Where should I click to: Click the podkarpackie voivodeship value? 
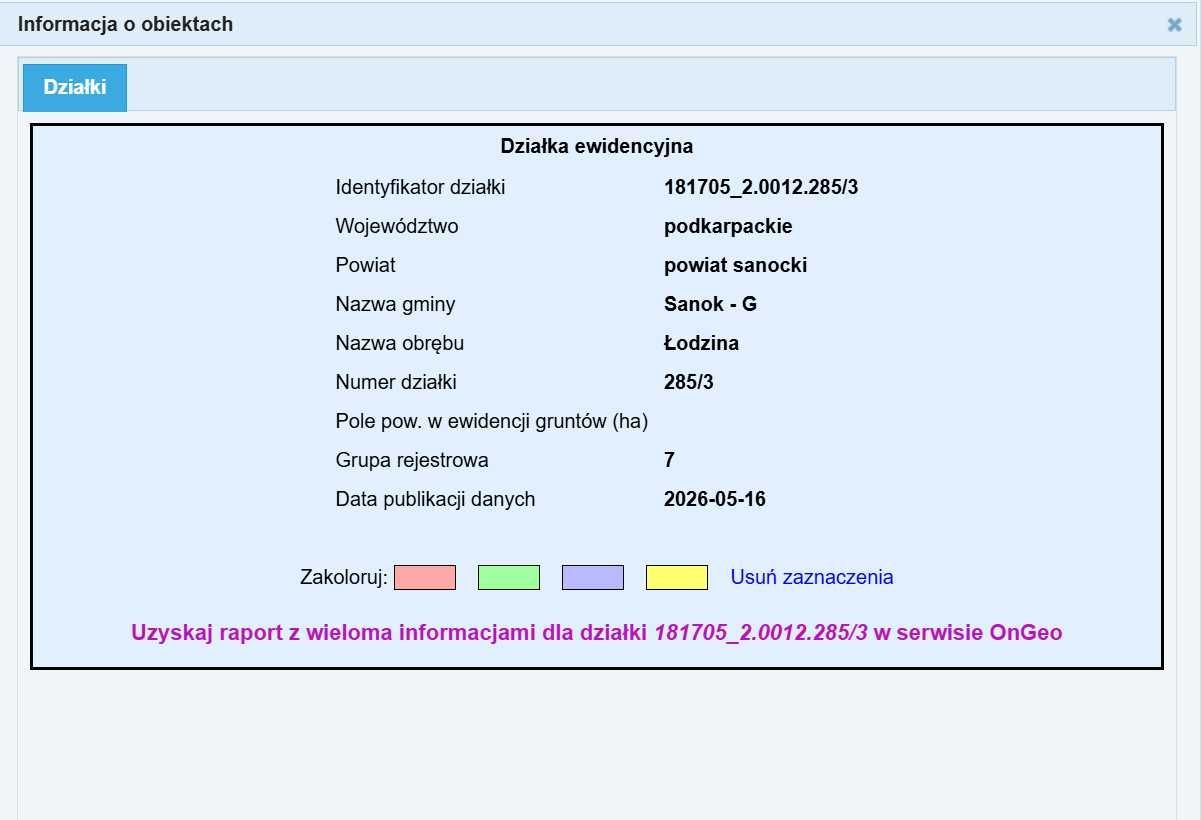click(x=728, y=226)
